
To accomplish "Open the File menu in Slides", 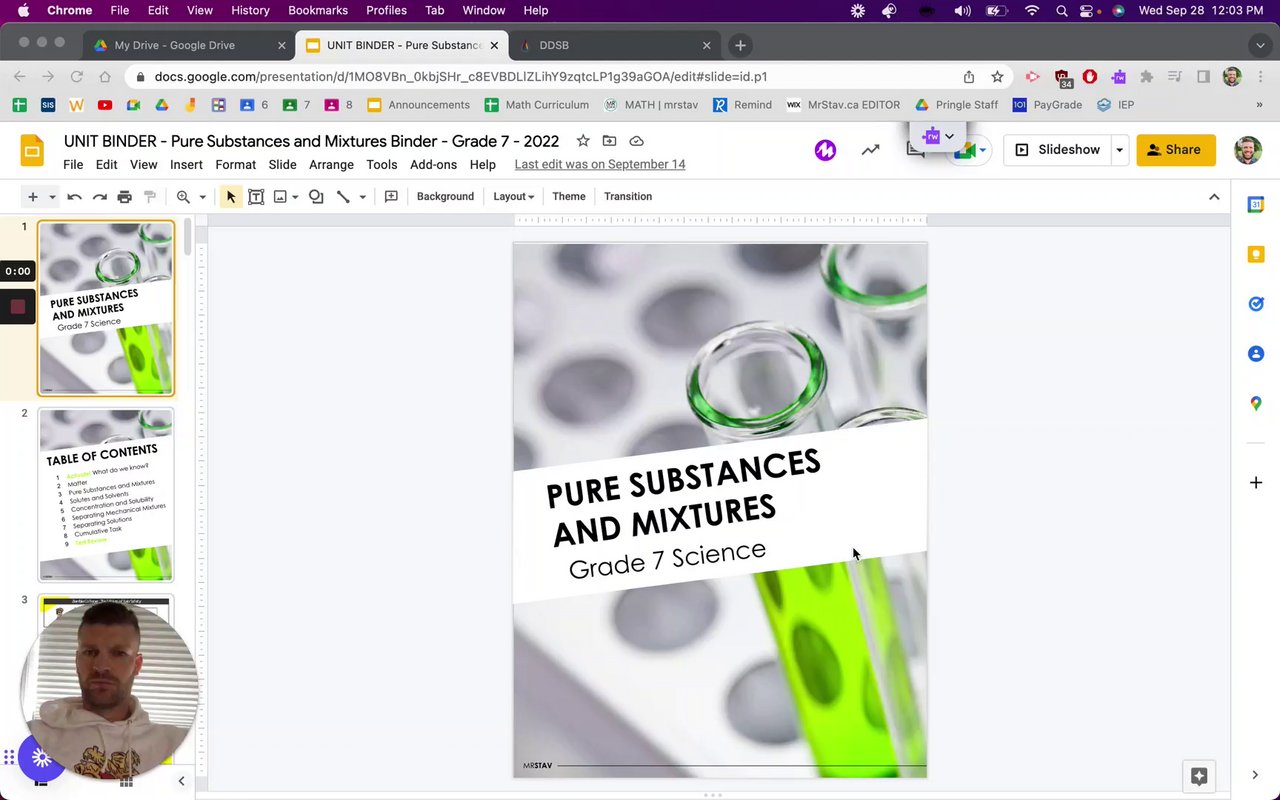I will [73, 165].
